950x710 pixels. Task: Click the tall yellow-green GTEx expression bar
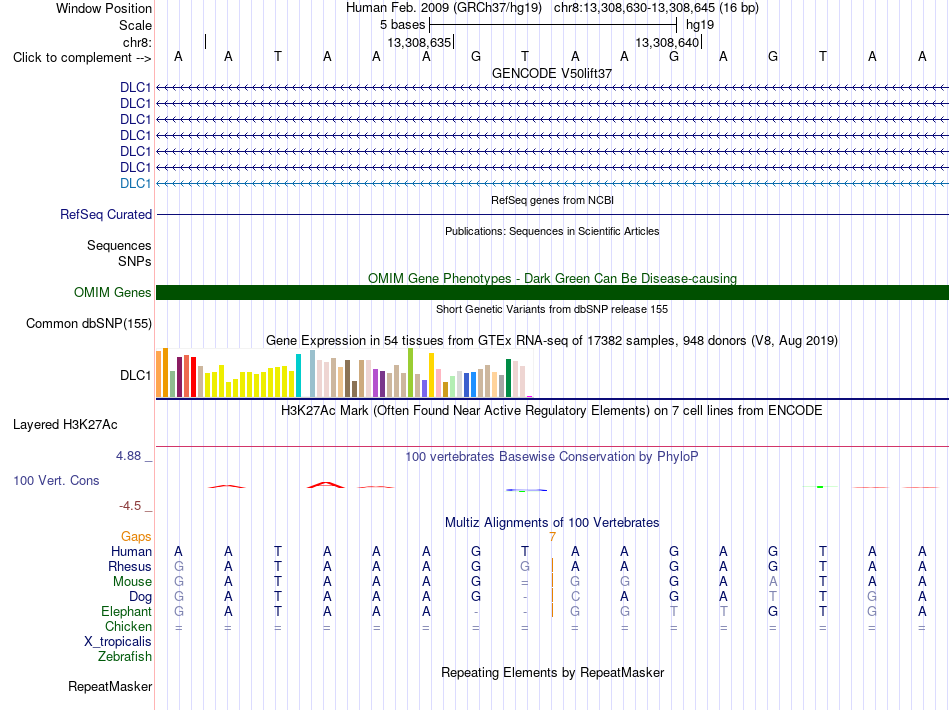click(x=411, y=373)
